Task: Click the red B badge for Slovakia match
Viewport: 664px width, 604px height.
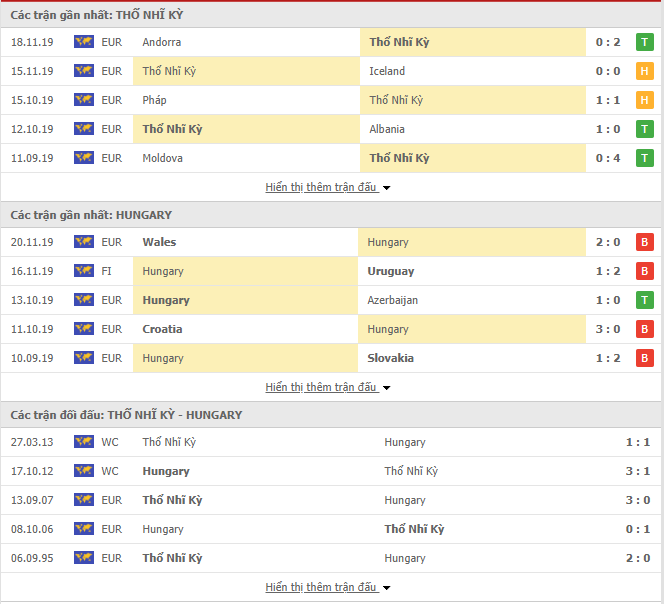Action: click(x=645, y=358)
